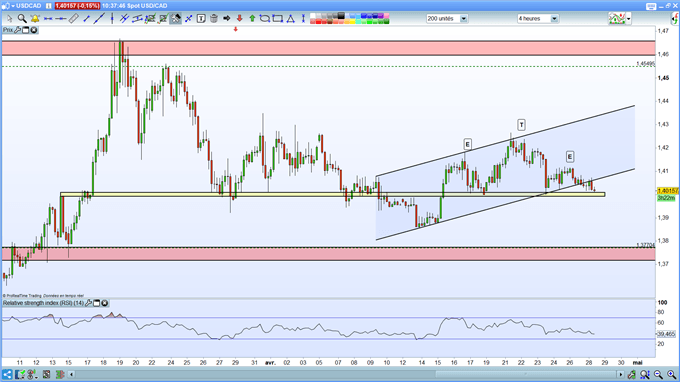Select the long trend line tool
680x382 pixels.
(x=99, y=18)
